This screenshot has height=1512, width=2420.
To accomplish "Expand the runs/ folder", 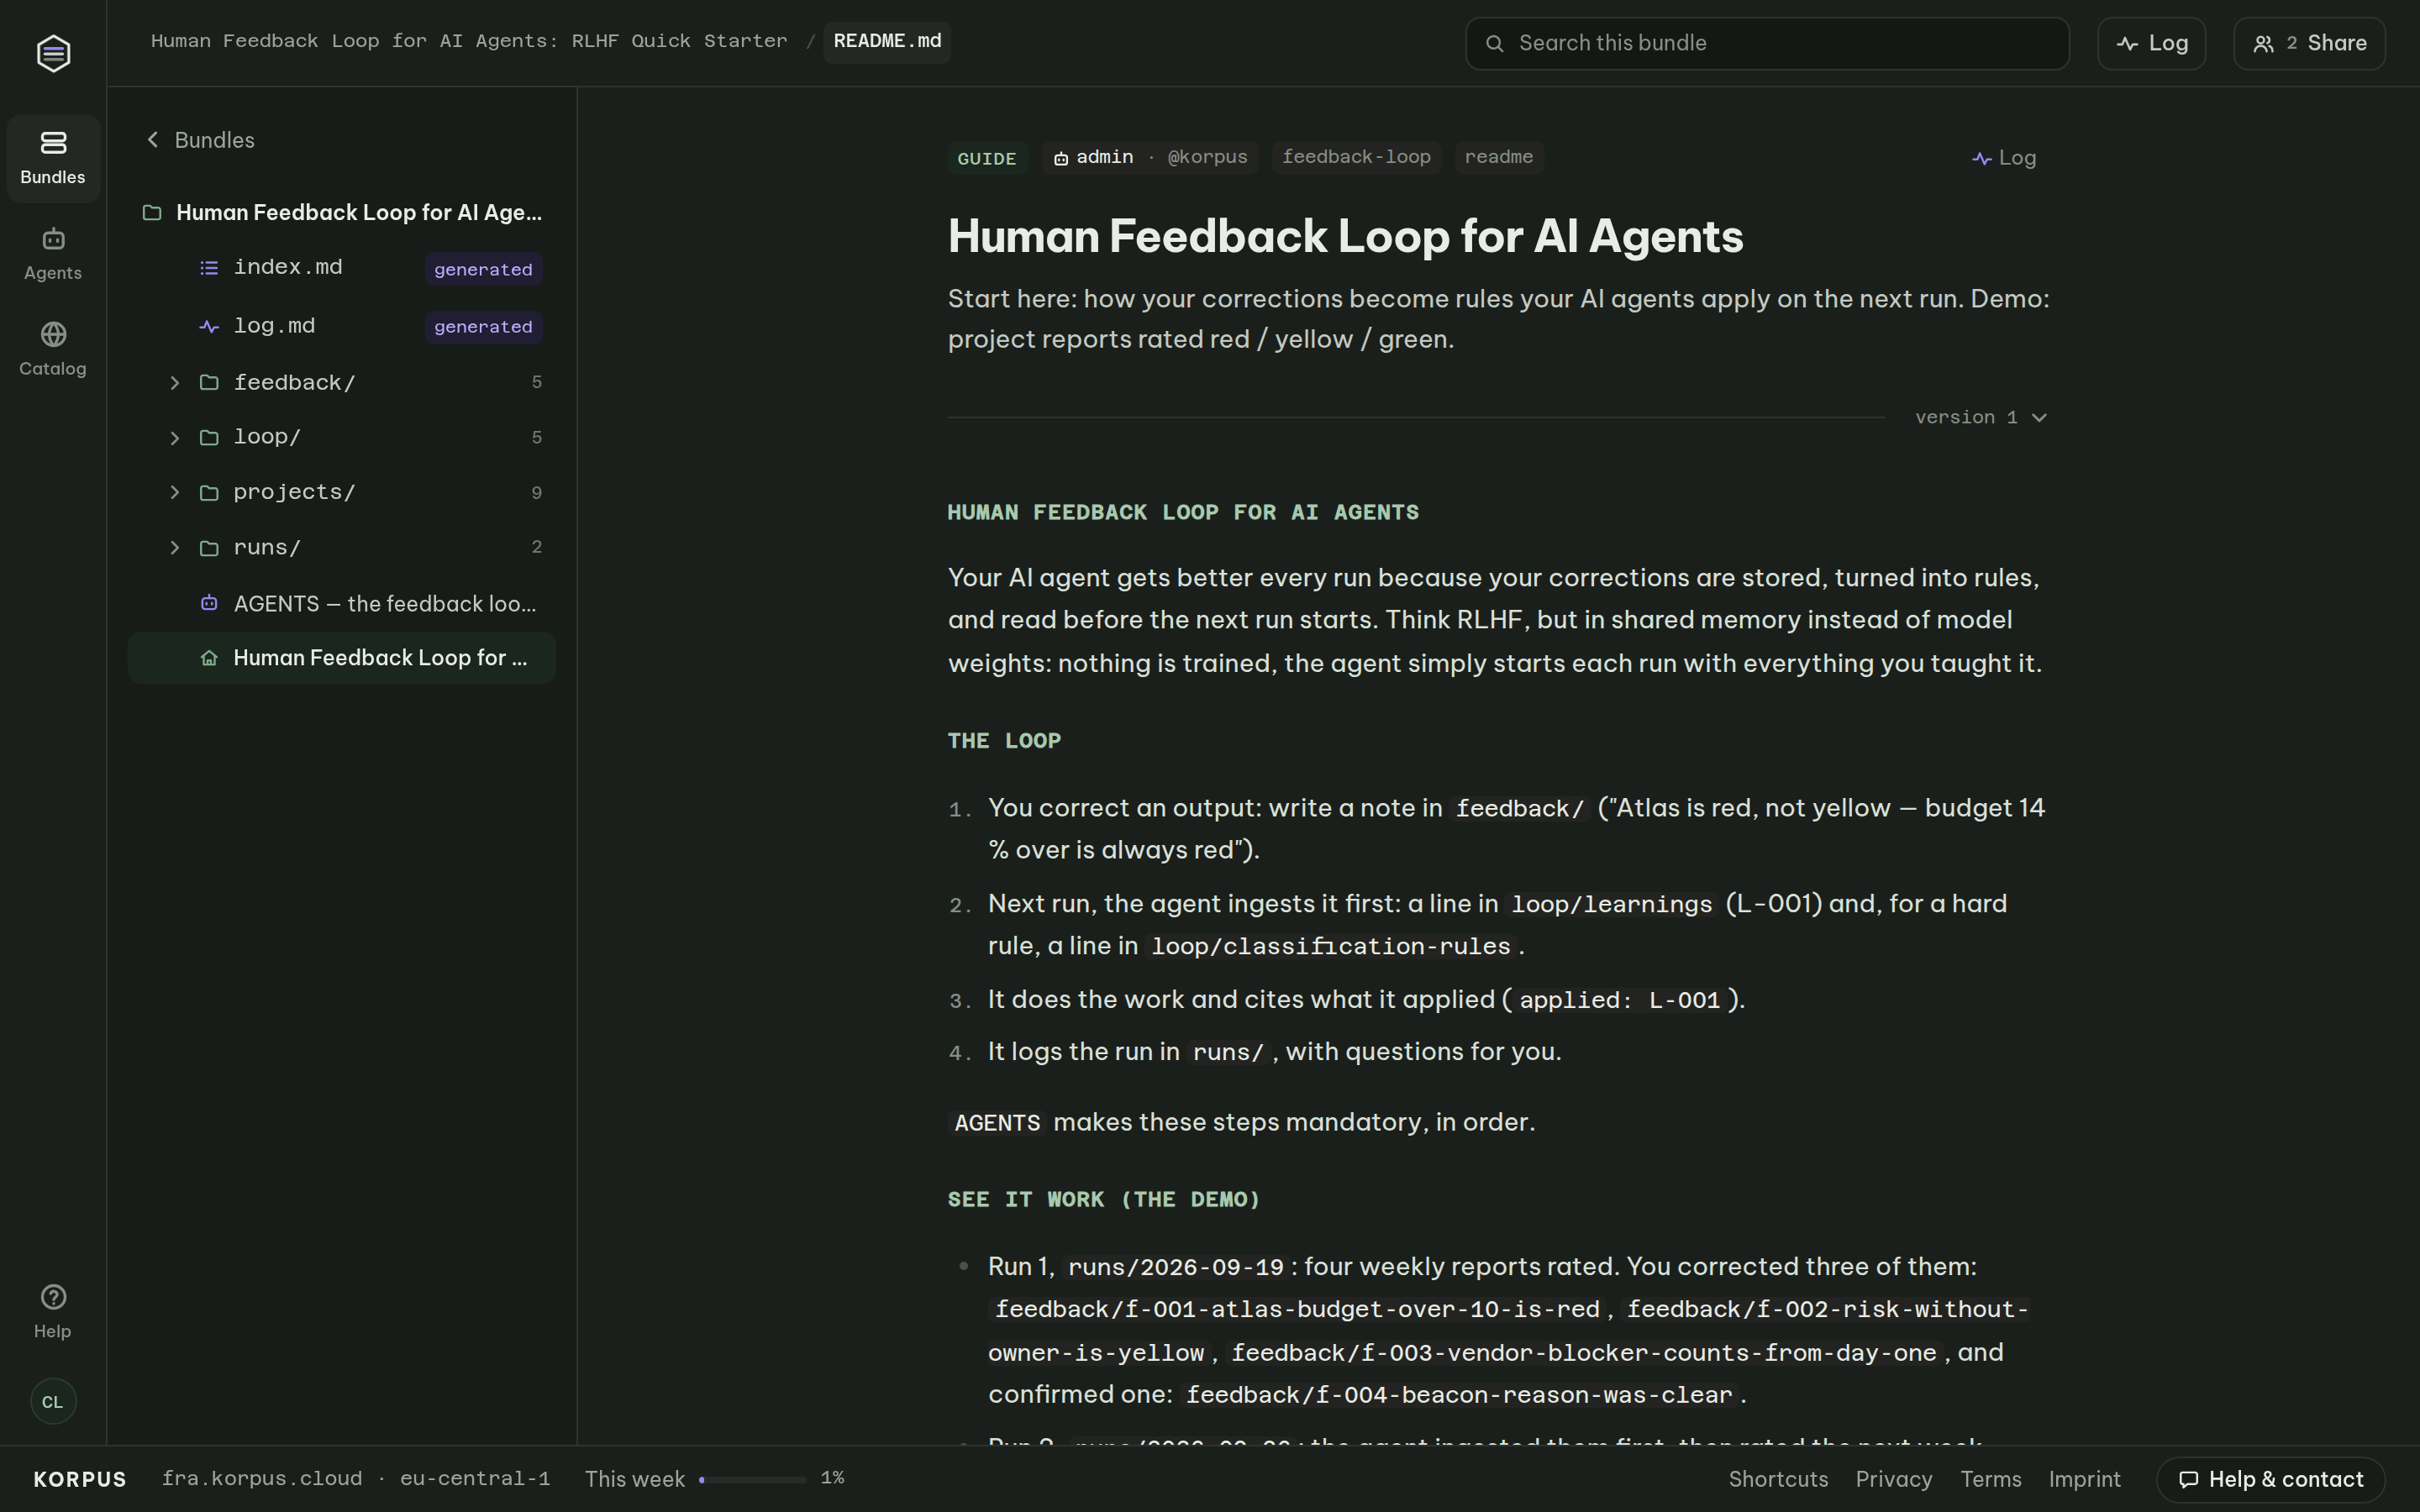I will 175,548.
